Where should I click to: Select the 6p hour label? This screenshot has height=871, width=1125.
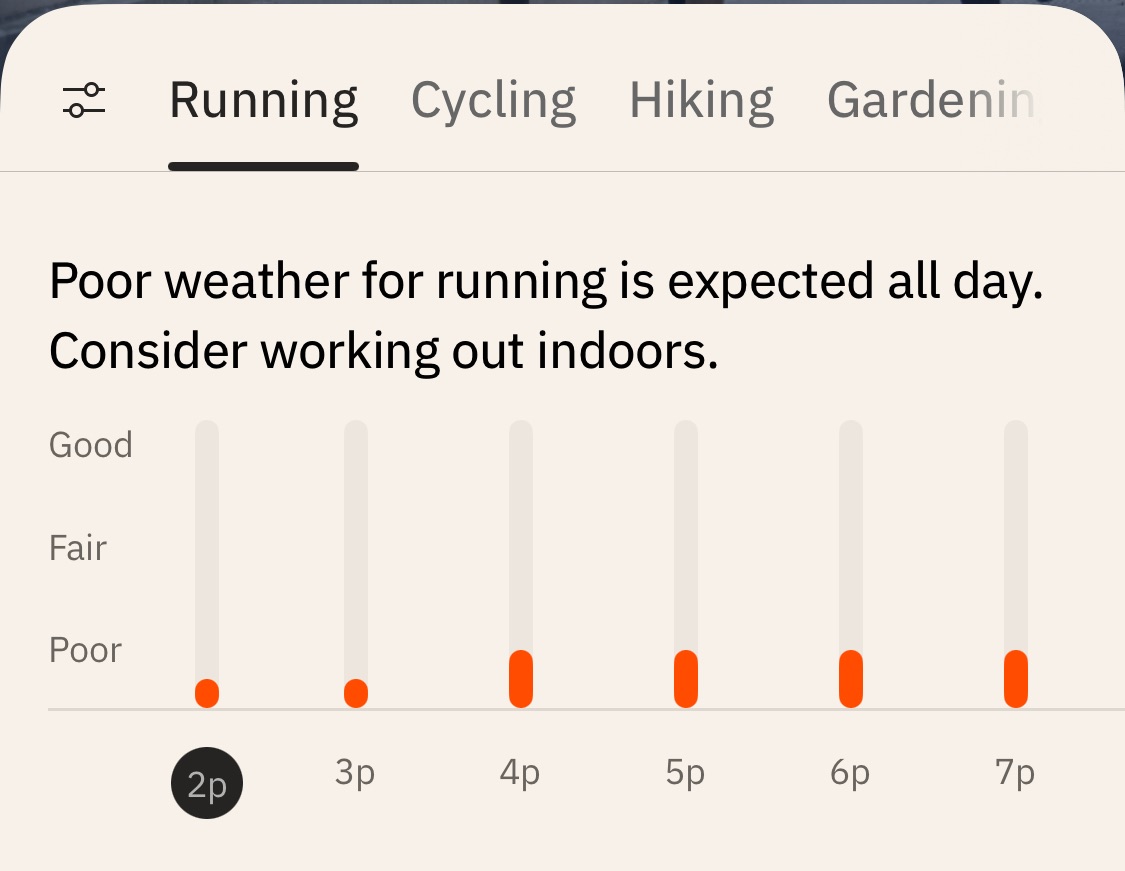point(850,773)
